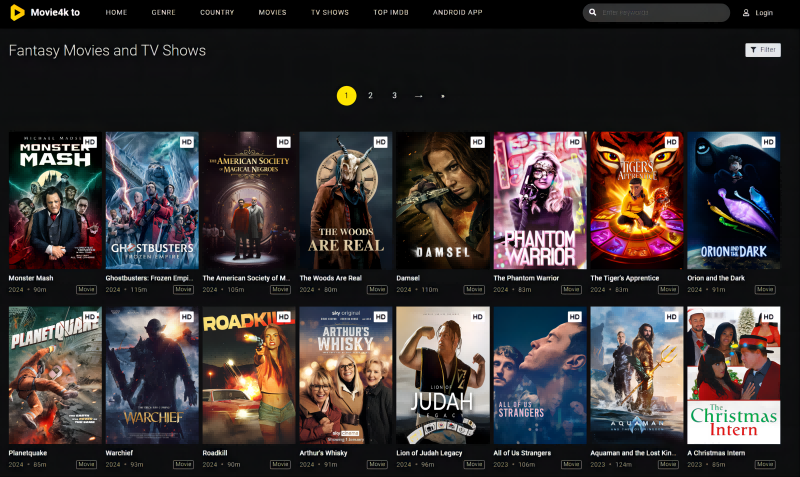Click The Tiger's Apprentice title link
Image resolution: width=800 pixels, height=477 pixels.
pos(624,278)
